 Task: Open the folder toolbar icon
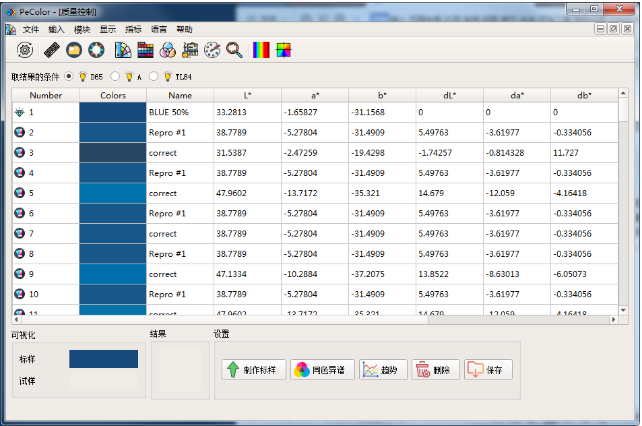coord(74,50)
